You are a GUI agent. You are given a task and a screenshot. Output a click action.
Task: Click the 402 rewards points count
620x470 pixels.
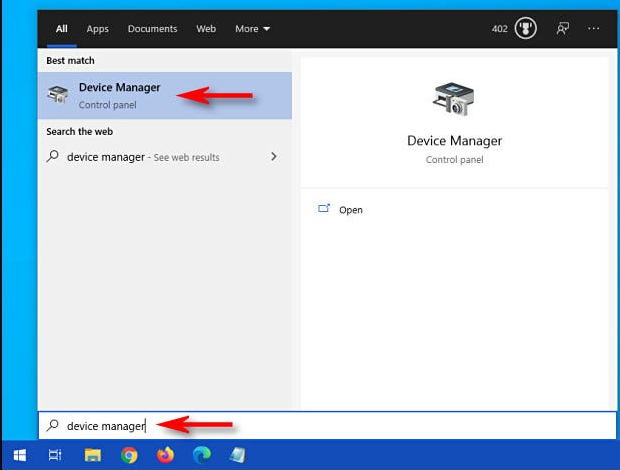coord(499,29)
